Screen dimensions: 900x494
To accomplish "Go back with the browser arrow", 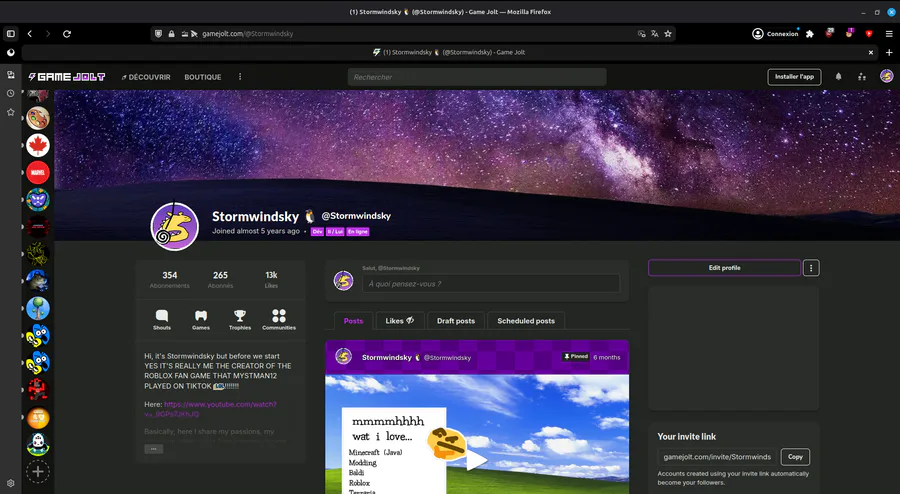I will pos(30,34).
